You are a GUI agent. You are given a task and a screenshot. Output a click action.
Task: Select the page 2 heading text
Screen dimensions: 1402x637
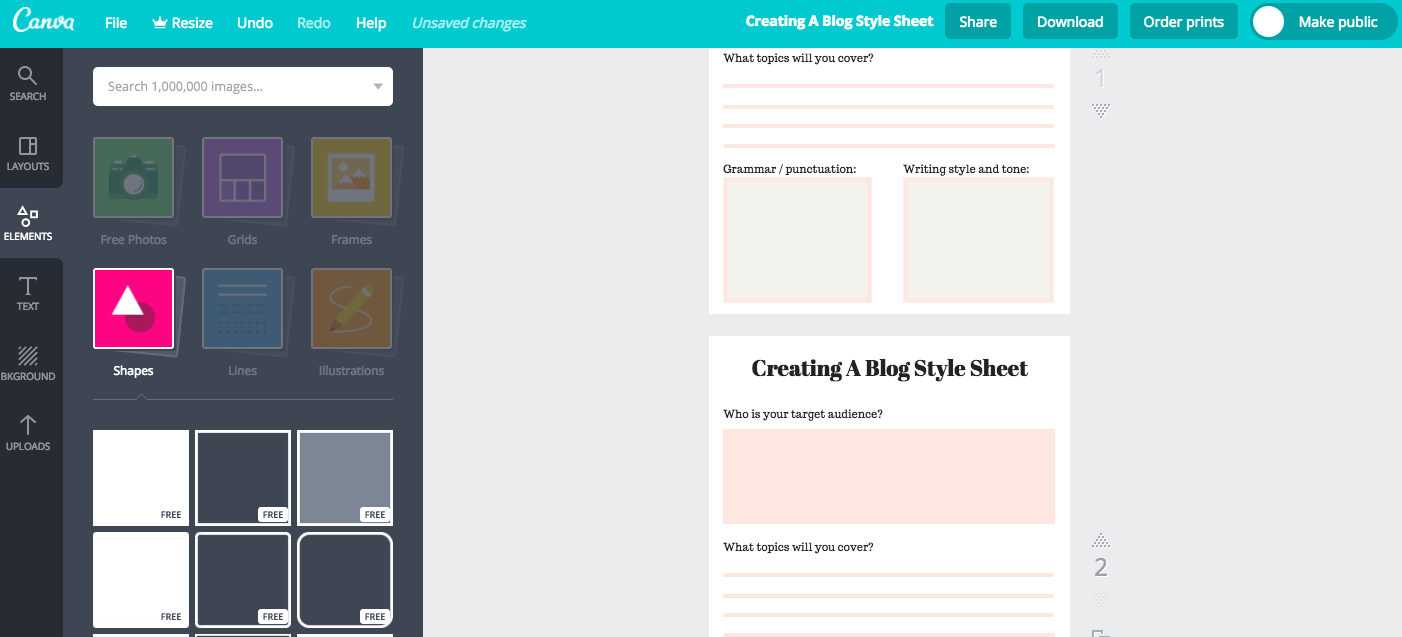(x=889, y=368)
